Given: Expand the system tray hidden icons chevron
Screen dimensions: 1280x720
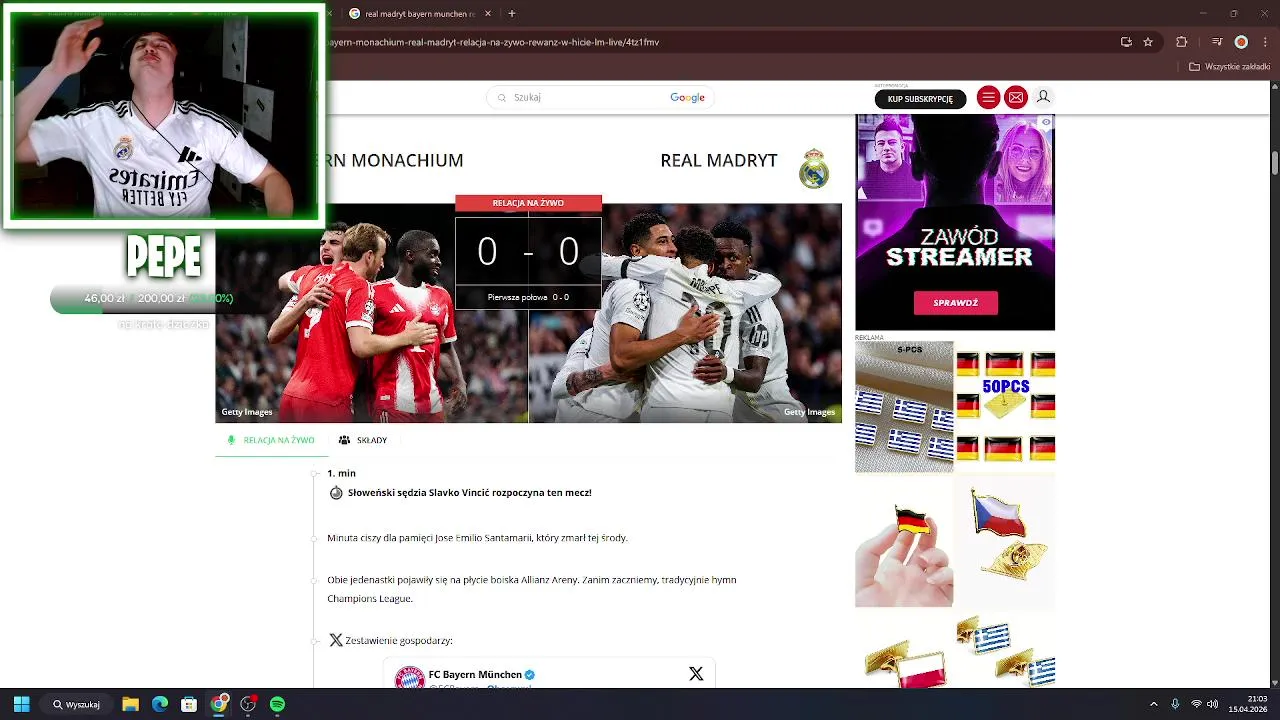Looking at the screenshot, I should [1153, 704].
